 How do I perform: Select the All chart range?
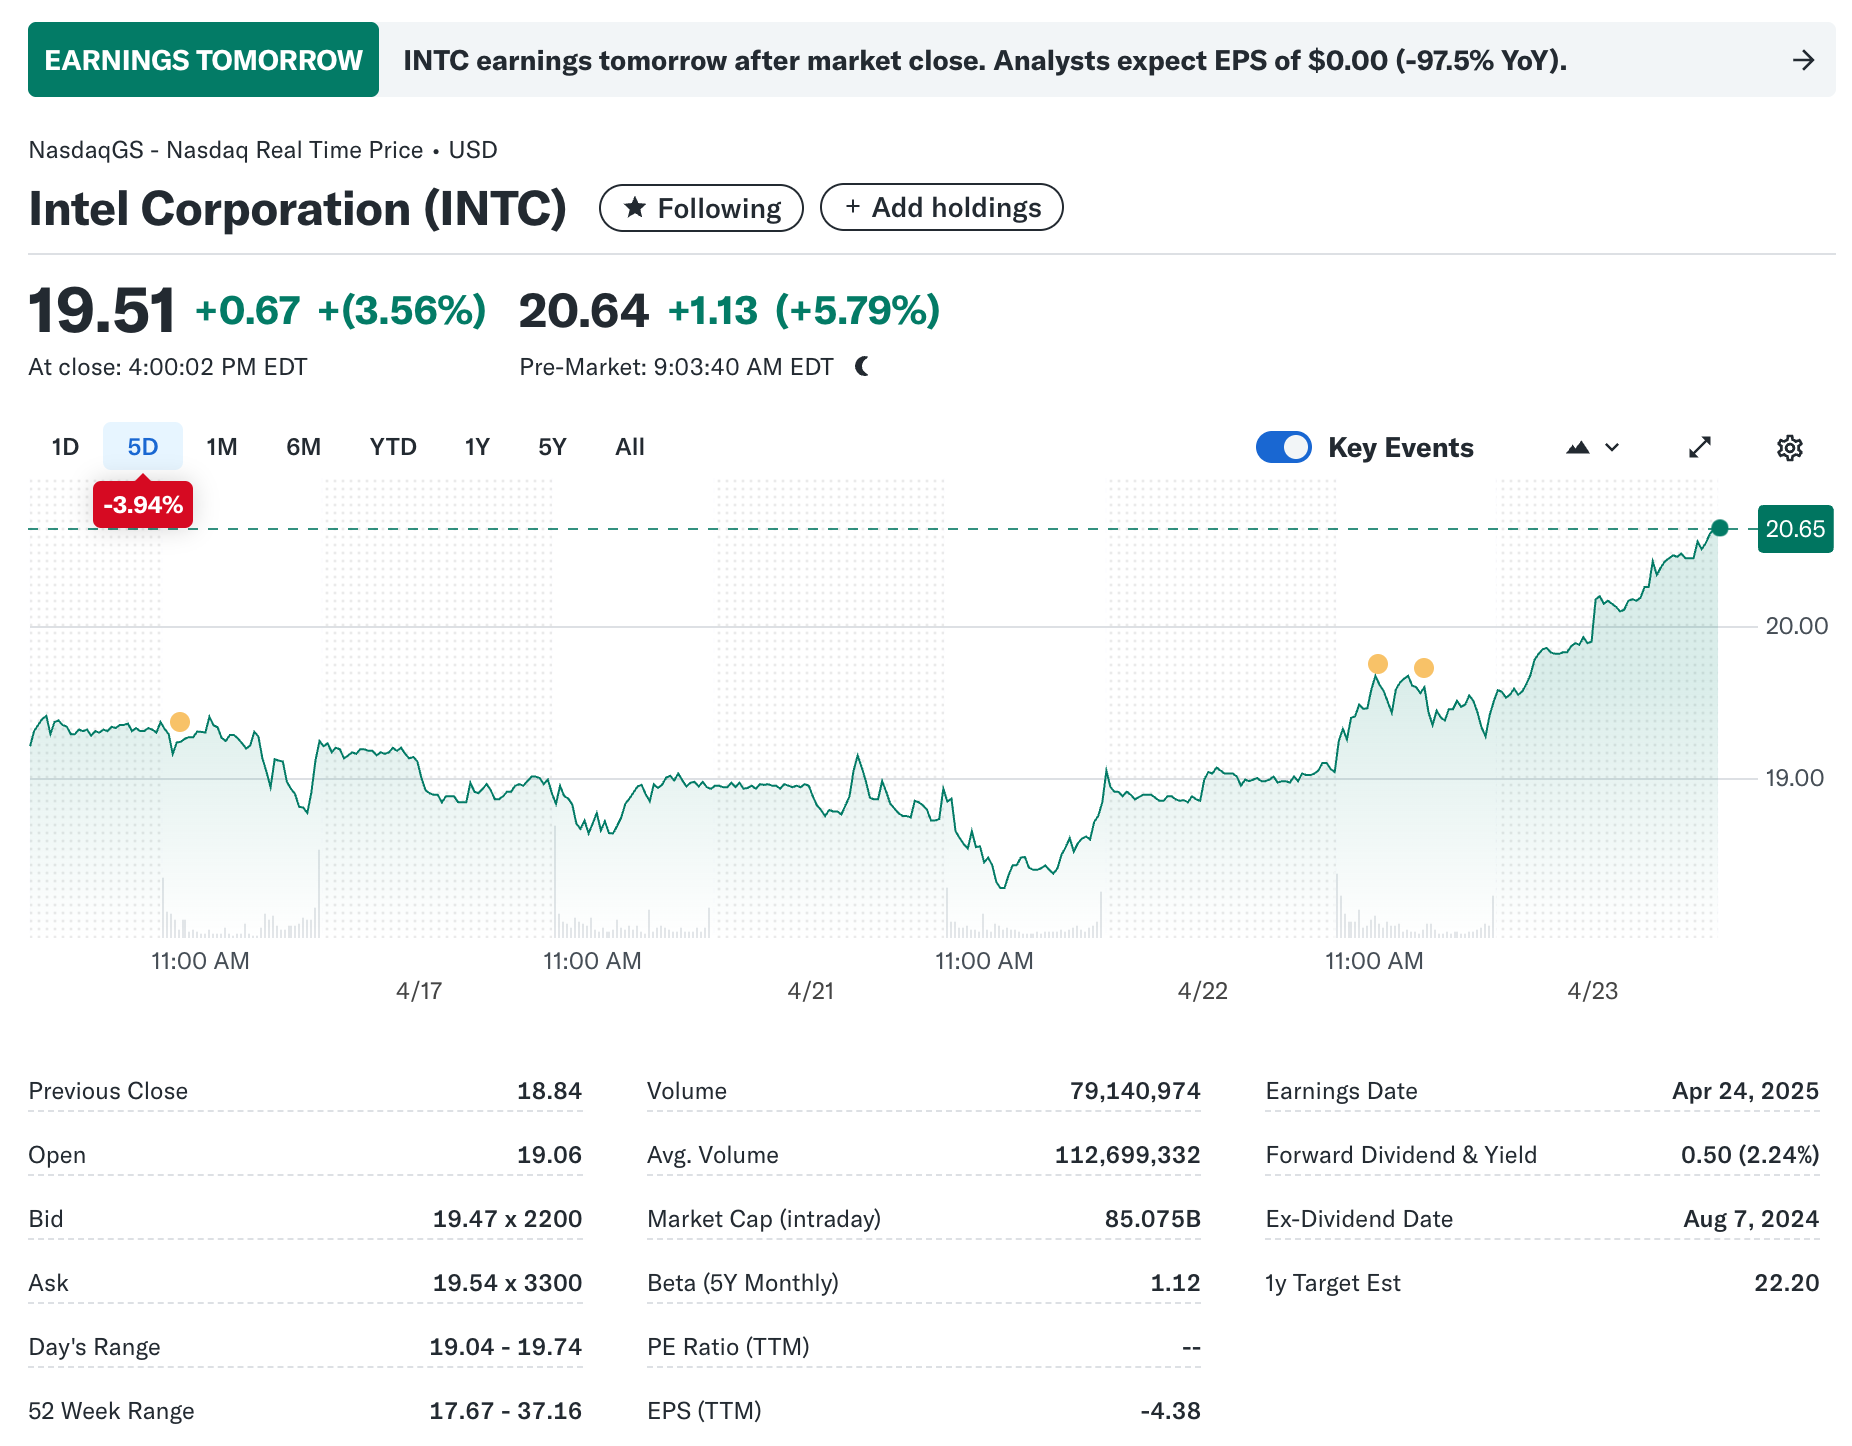point(630,447)
